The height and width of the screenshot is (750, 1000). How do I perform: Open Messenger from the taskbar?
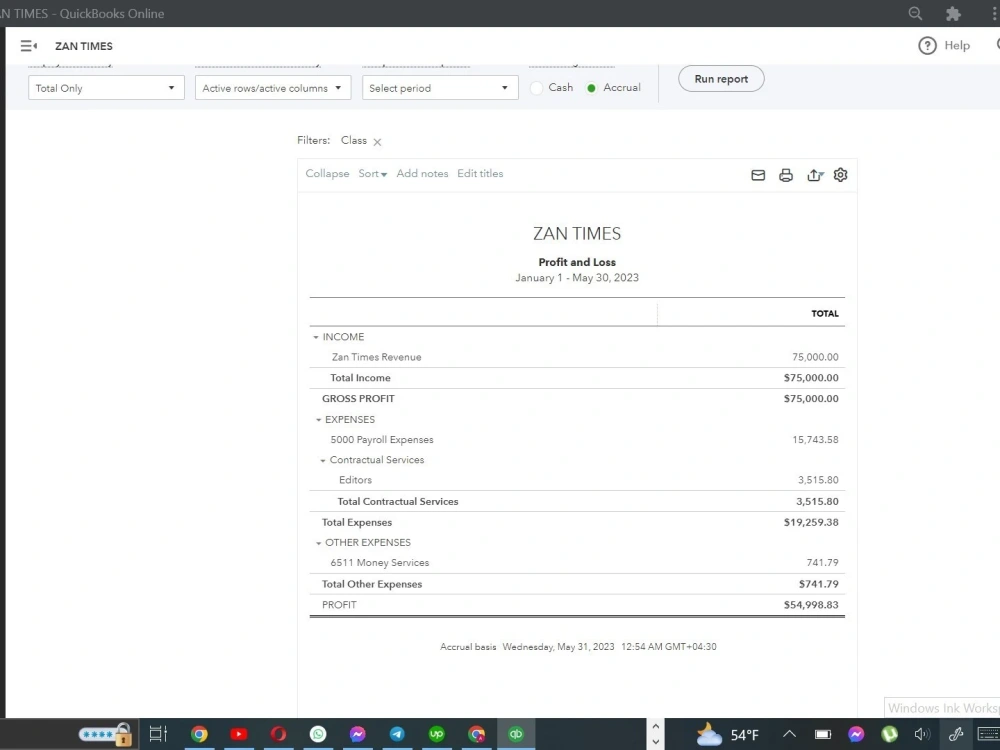click(x=357, y=734)
